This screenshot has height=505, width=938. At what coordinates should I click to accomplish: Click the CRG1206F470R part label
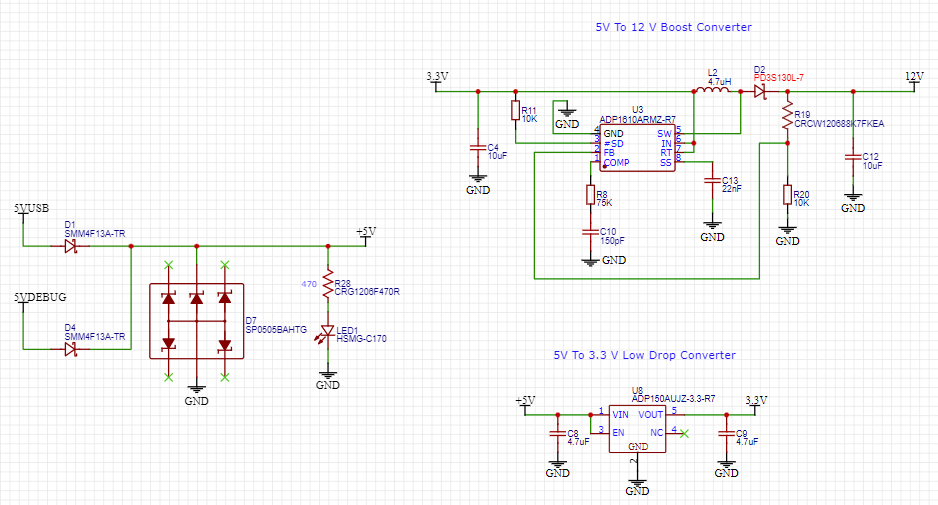click(x=367, y=292)
